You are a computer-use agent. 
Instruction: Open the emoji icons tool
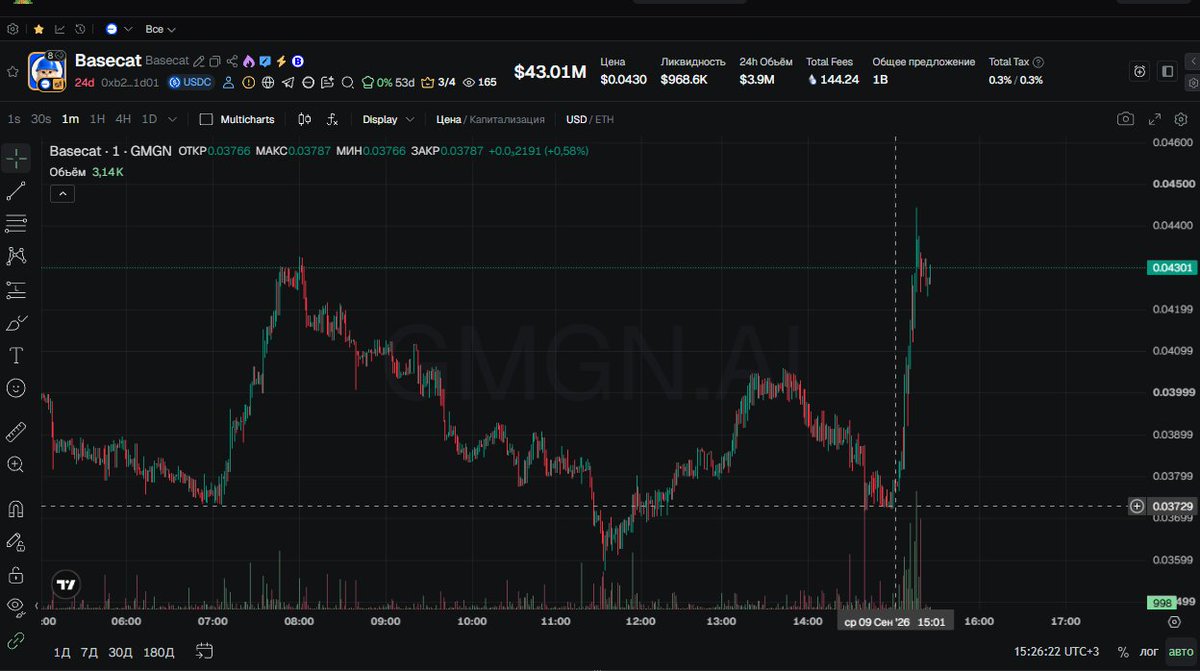point(16,387)
